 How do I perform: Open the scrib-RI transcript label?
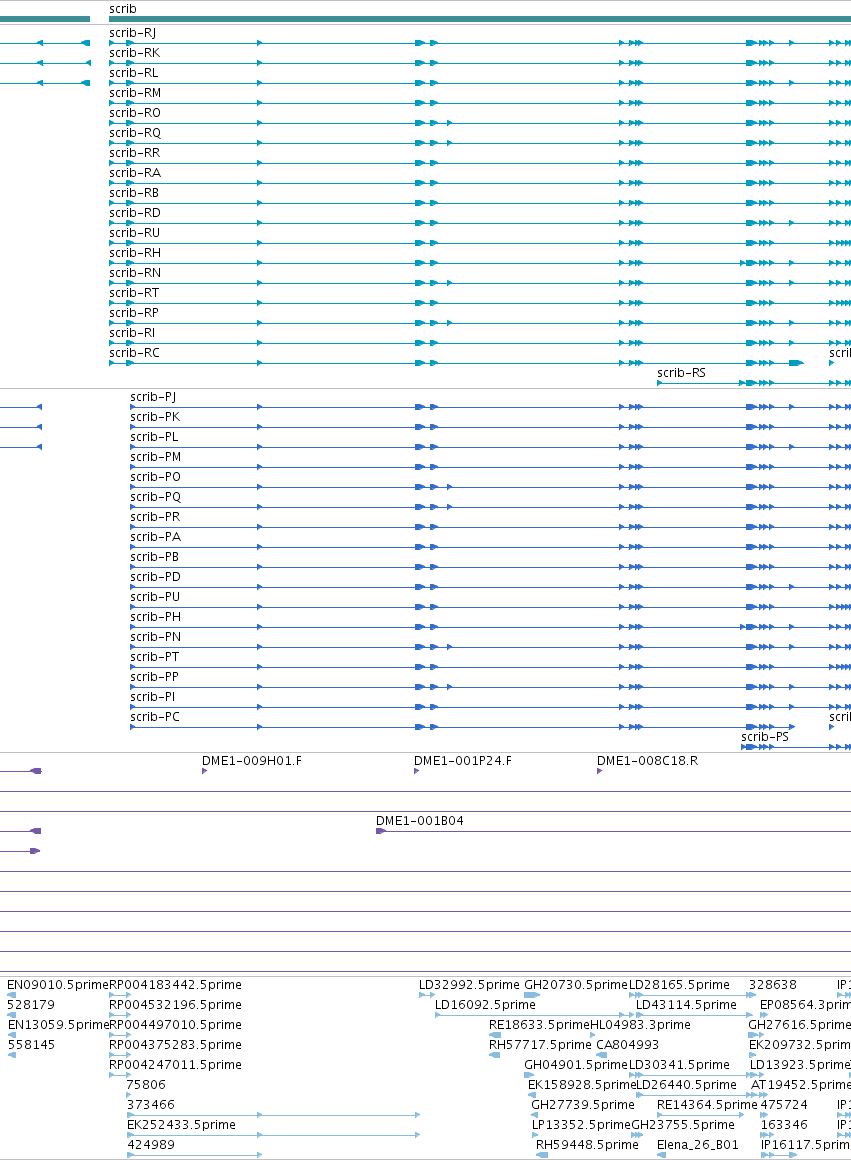tap(132, 332)
